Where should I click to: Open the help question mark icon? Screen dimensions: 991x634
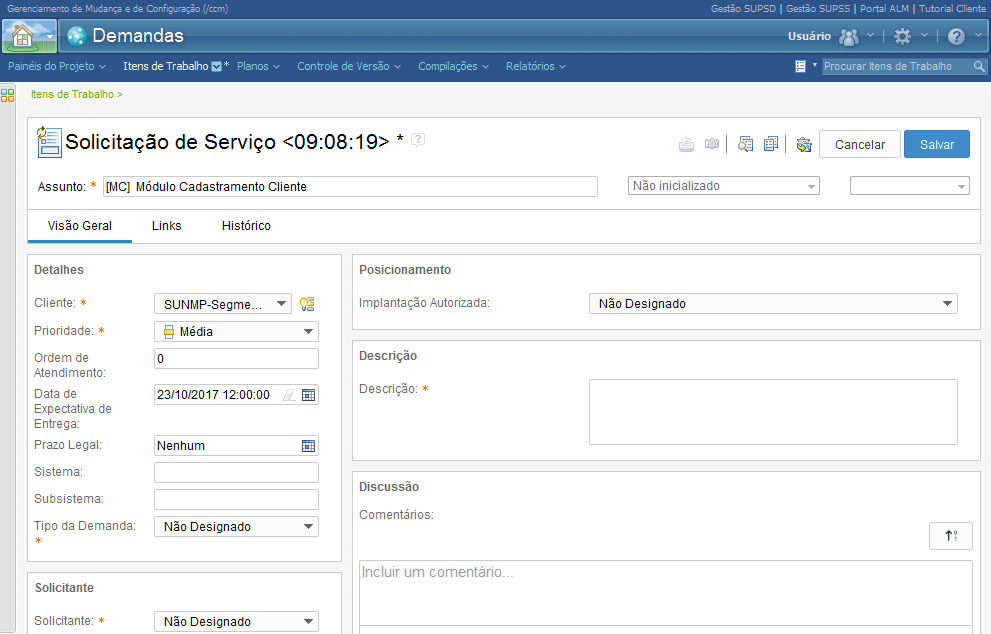pos(956,36)
